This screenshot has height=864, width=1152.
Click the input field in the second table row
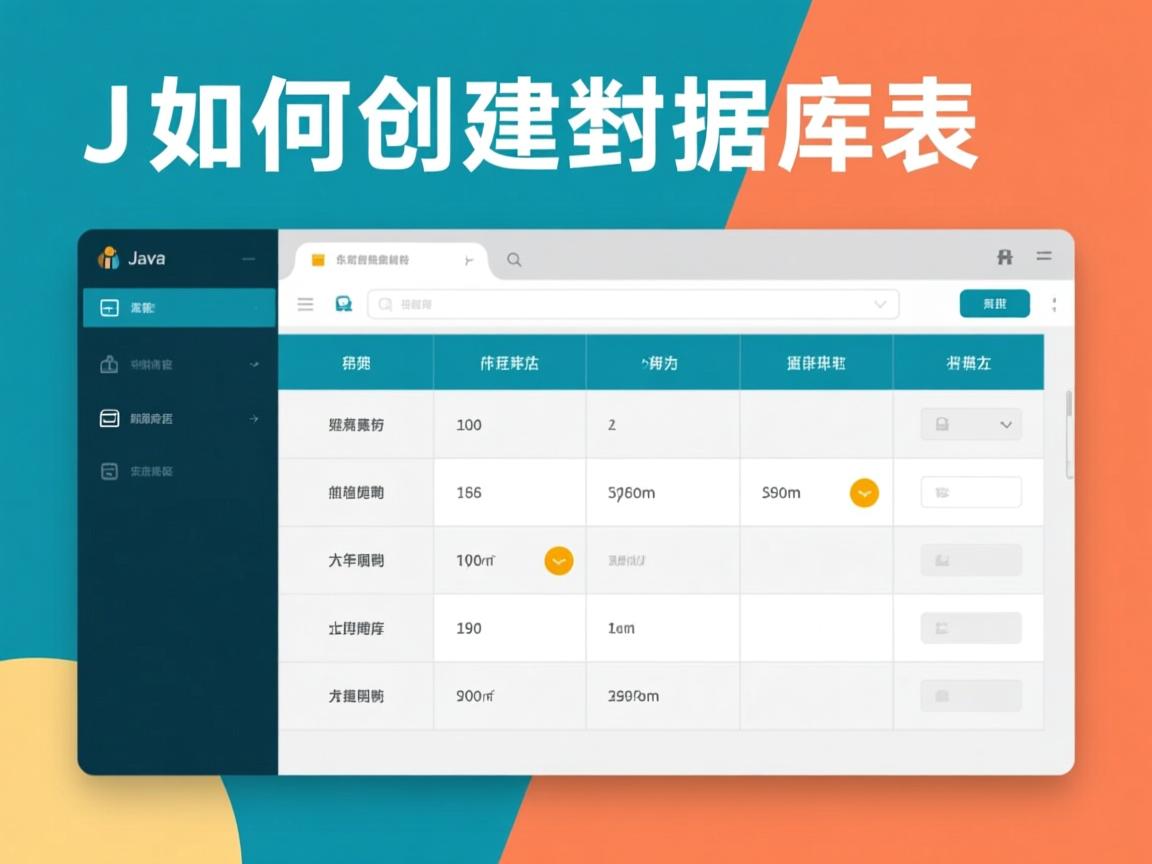point(970,492)
